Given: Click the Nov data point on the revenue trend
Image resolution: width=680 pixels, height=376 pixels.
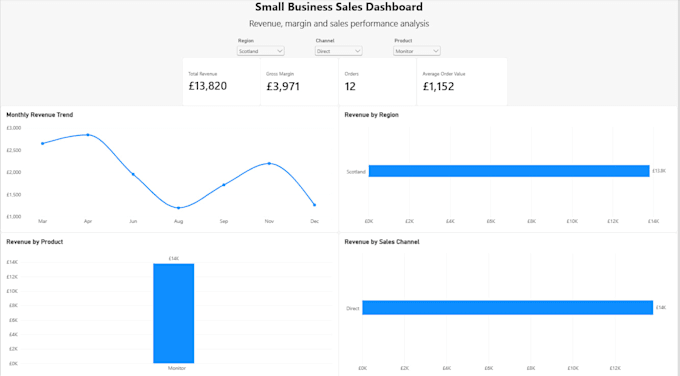Looking at the screenshot, I should (x=269, y=163).
